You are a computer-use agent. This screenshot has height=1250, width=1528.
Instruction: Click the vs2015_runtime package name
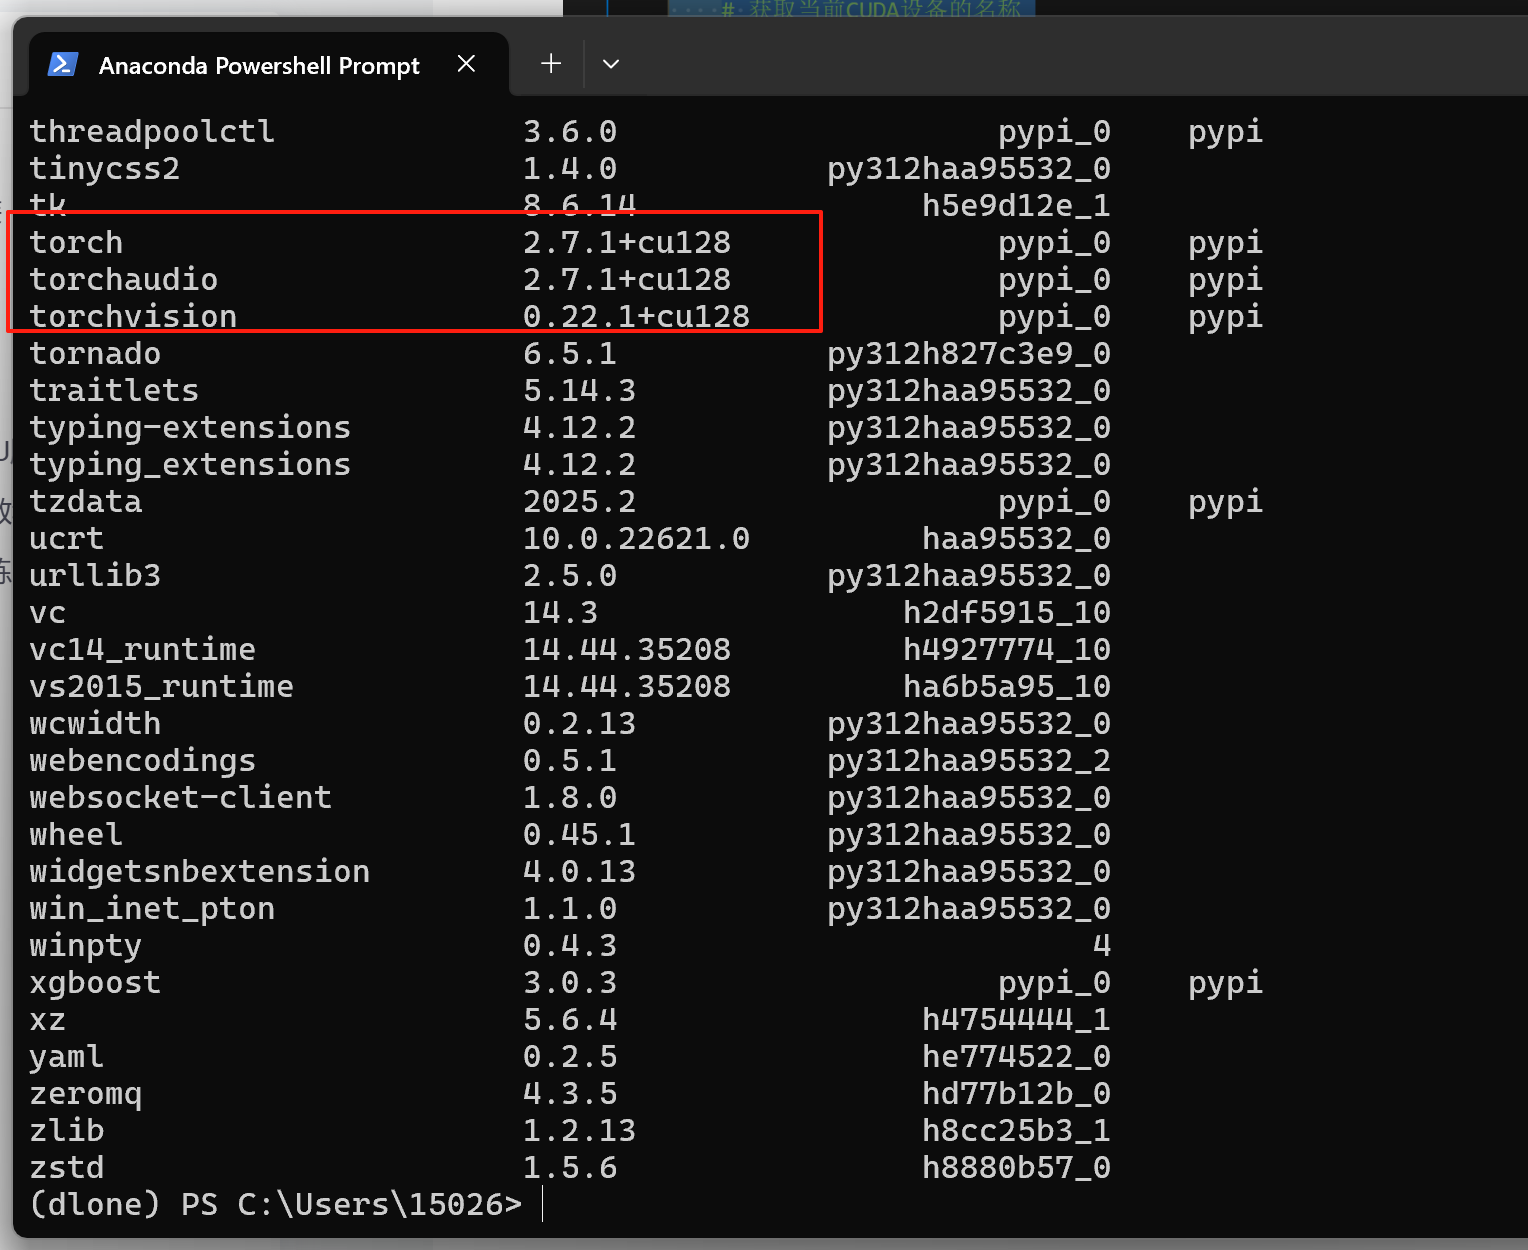point(162,687)
